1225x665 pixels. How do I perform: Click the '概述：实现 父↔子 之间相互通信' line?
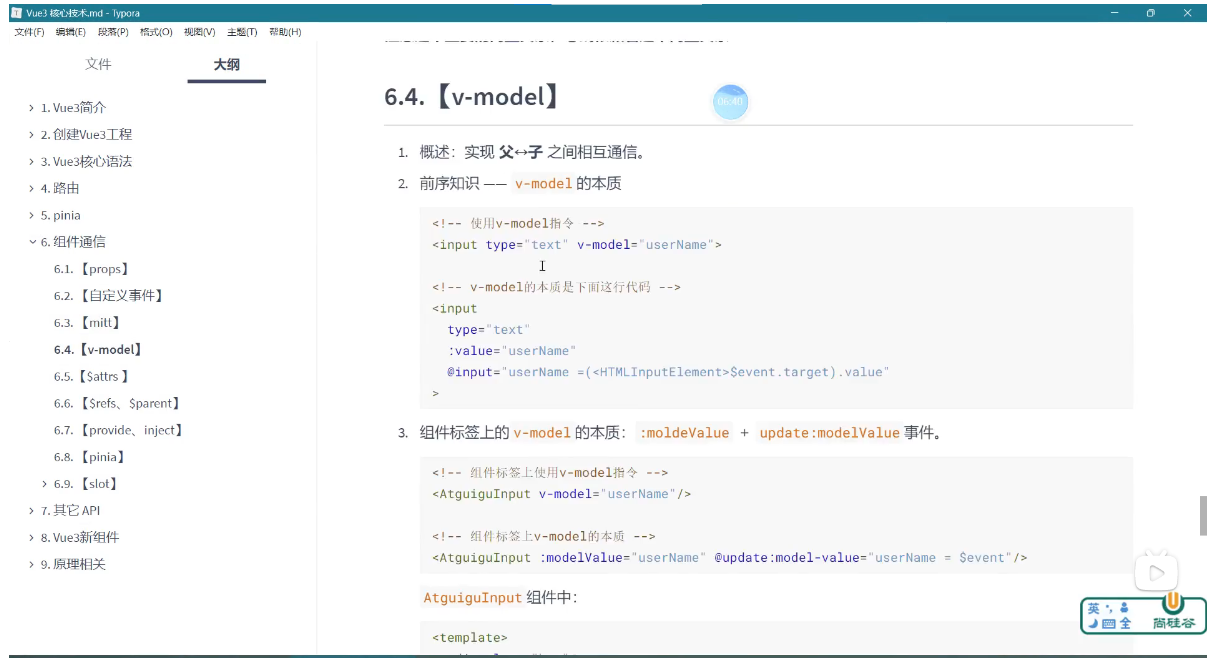533,152
